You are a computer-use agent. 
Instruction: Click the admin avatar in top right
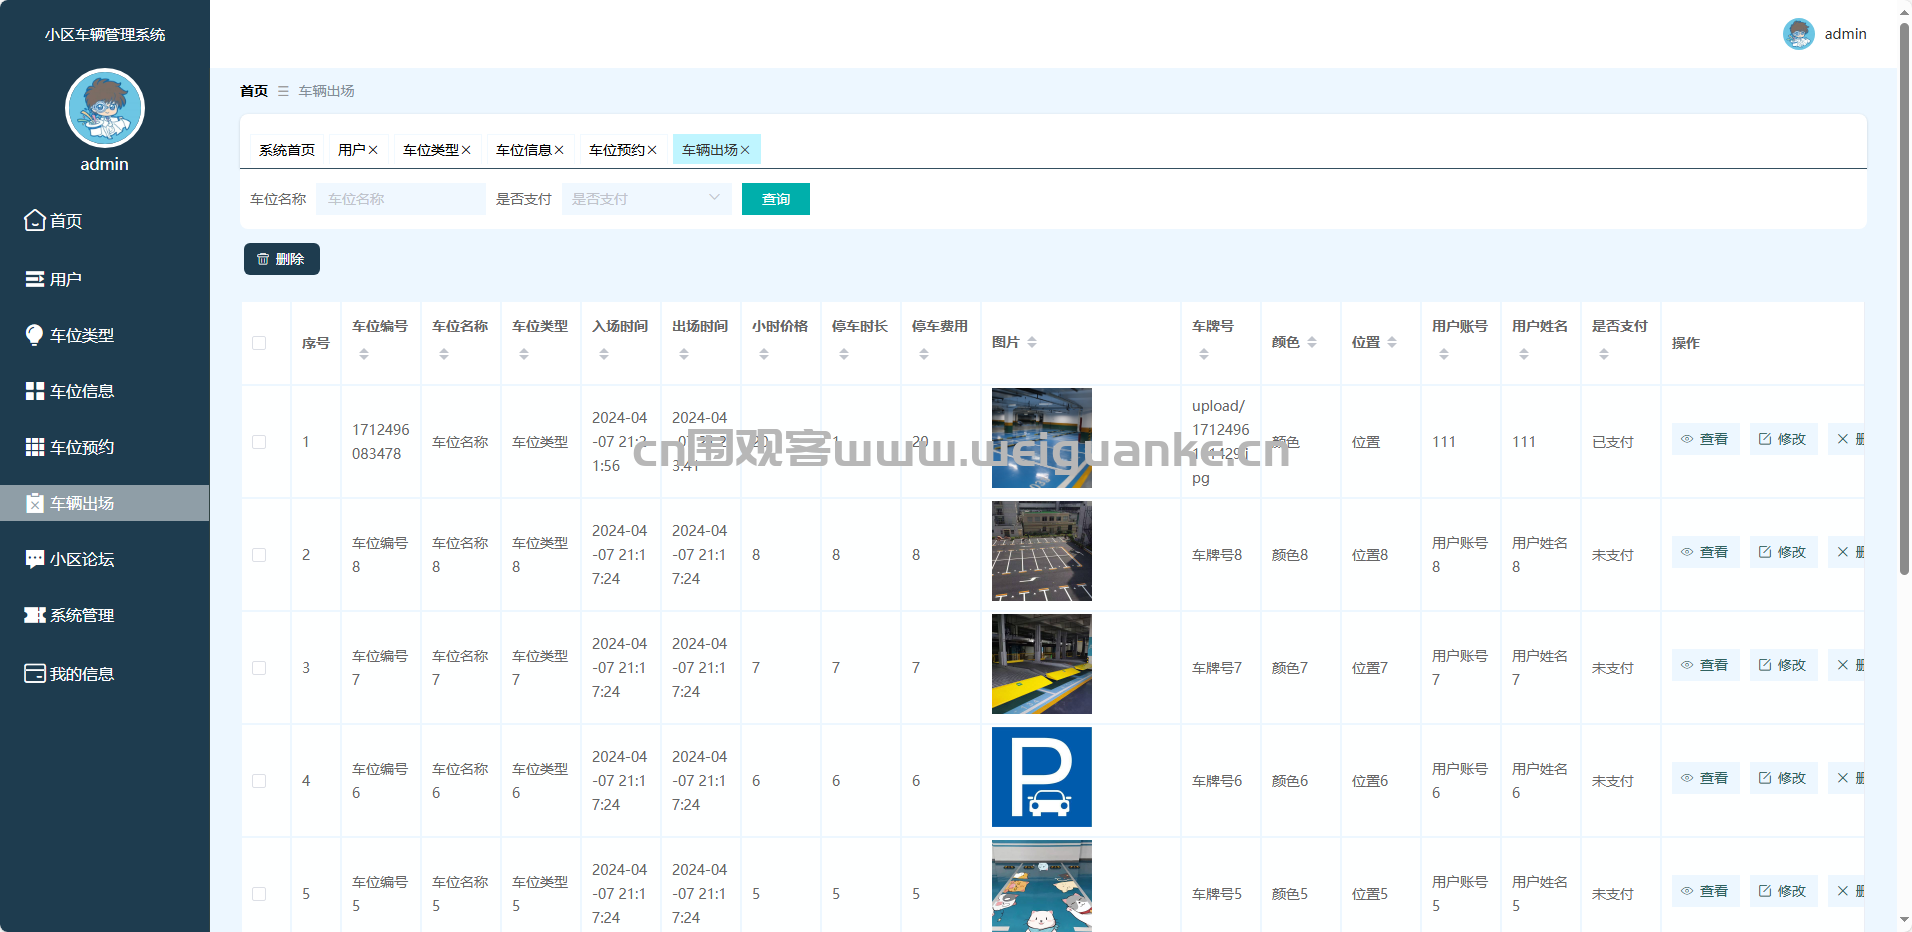(1798, 34)
